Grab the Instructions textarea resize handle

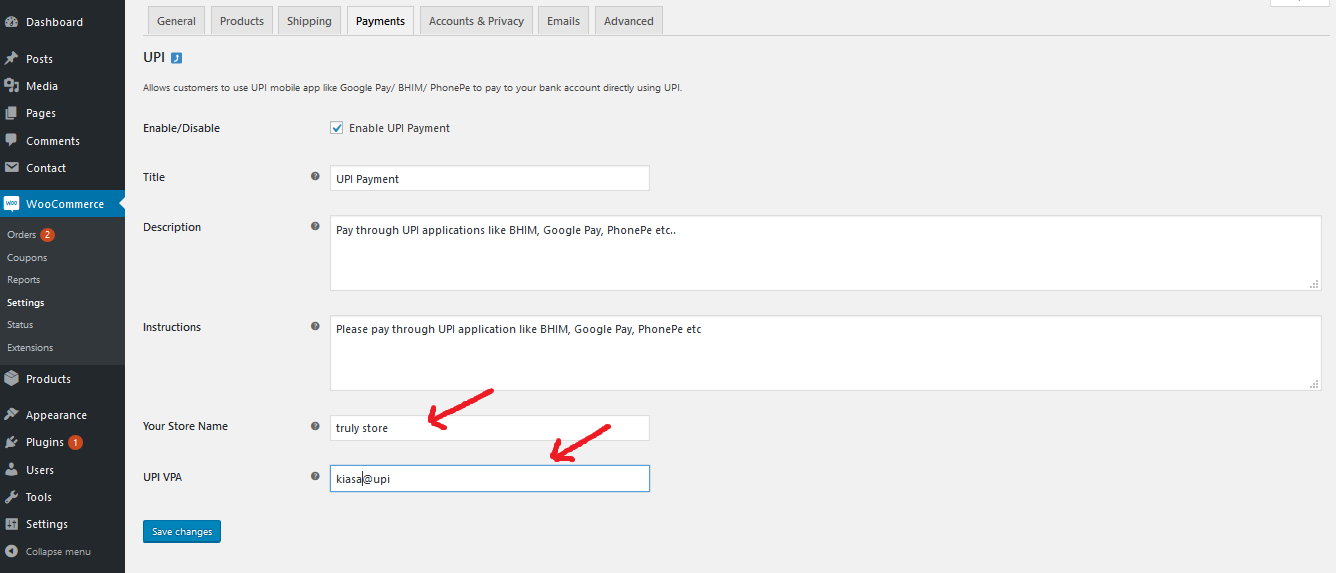pyautogui.click(x=1315, y=383)
